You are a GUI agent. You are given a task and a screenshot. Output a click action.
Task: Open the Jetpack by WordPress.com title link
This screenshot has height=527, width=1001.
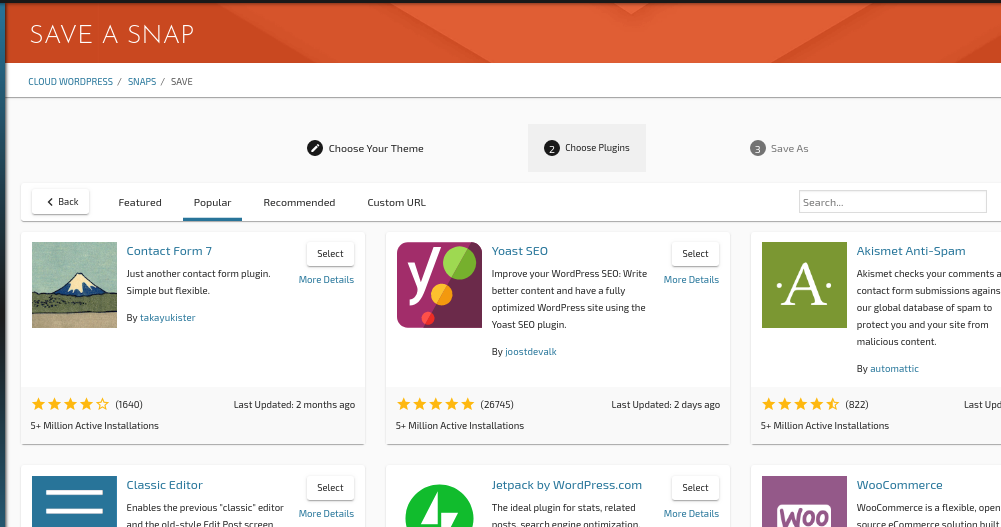click(567, 485)
